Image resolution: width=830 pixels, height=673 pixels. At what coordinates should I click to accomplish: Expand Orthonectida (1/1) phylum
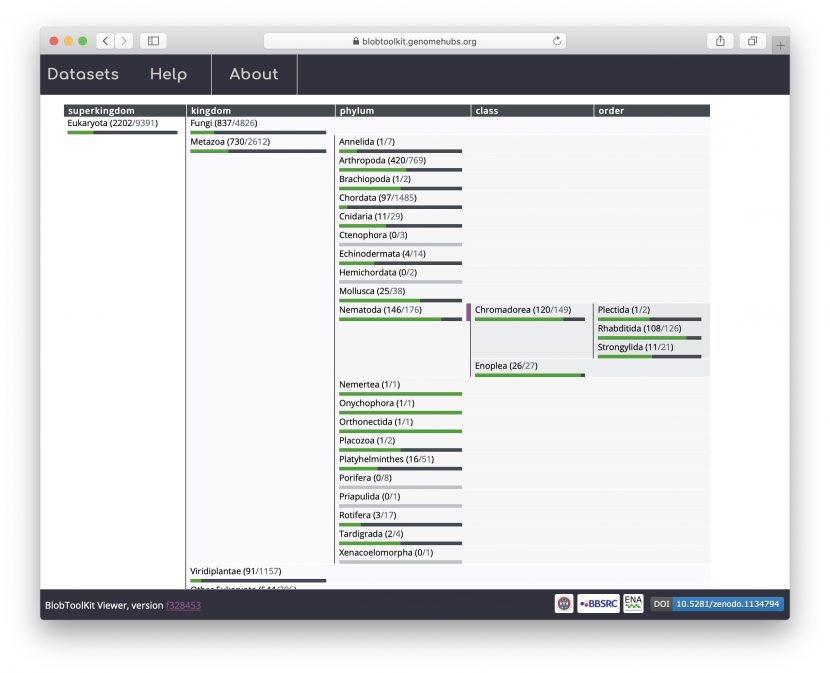(x=375, y=421)
